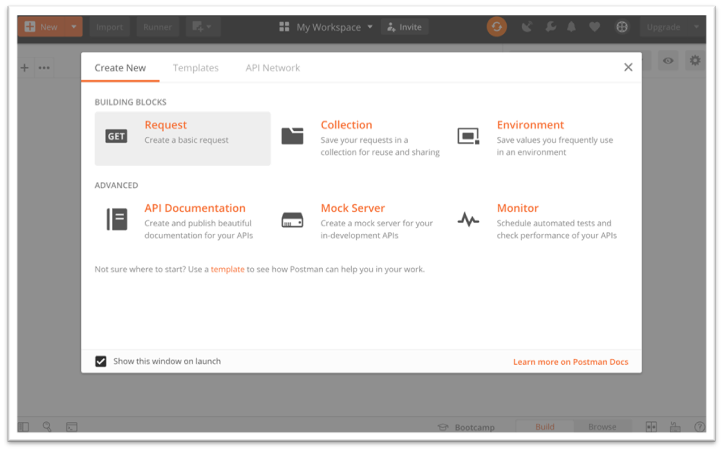This screenshot has height=451, width=723.
Task: Click the find and replace icon
Action: pos(47,427)
